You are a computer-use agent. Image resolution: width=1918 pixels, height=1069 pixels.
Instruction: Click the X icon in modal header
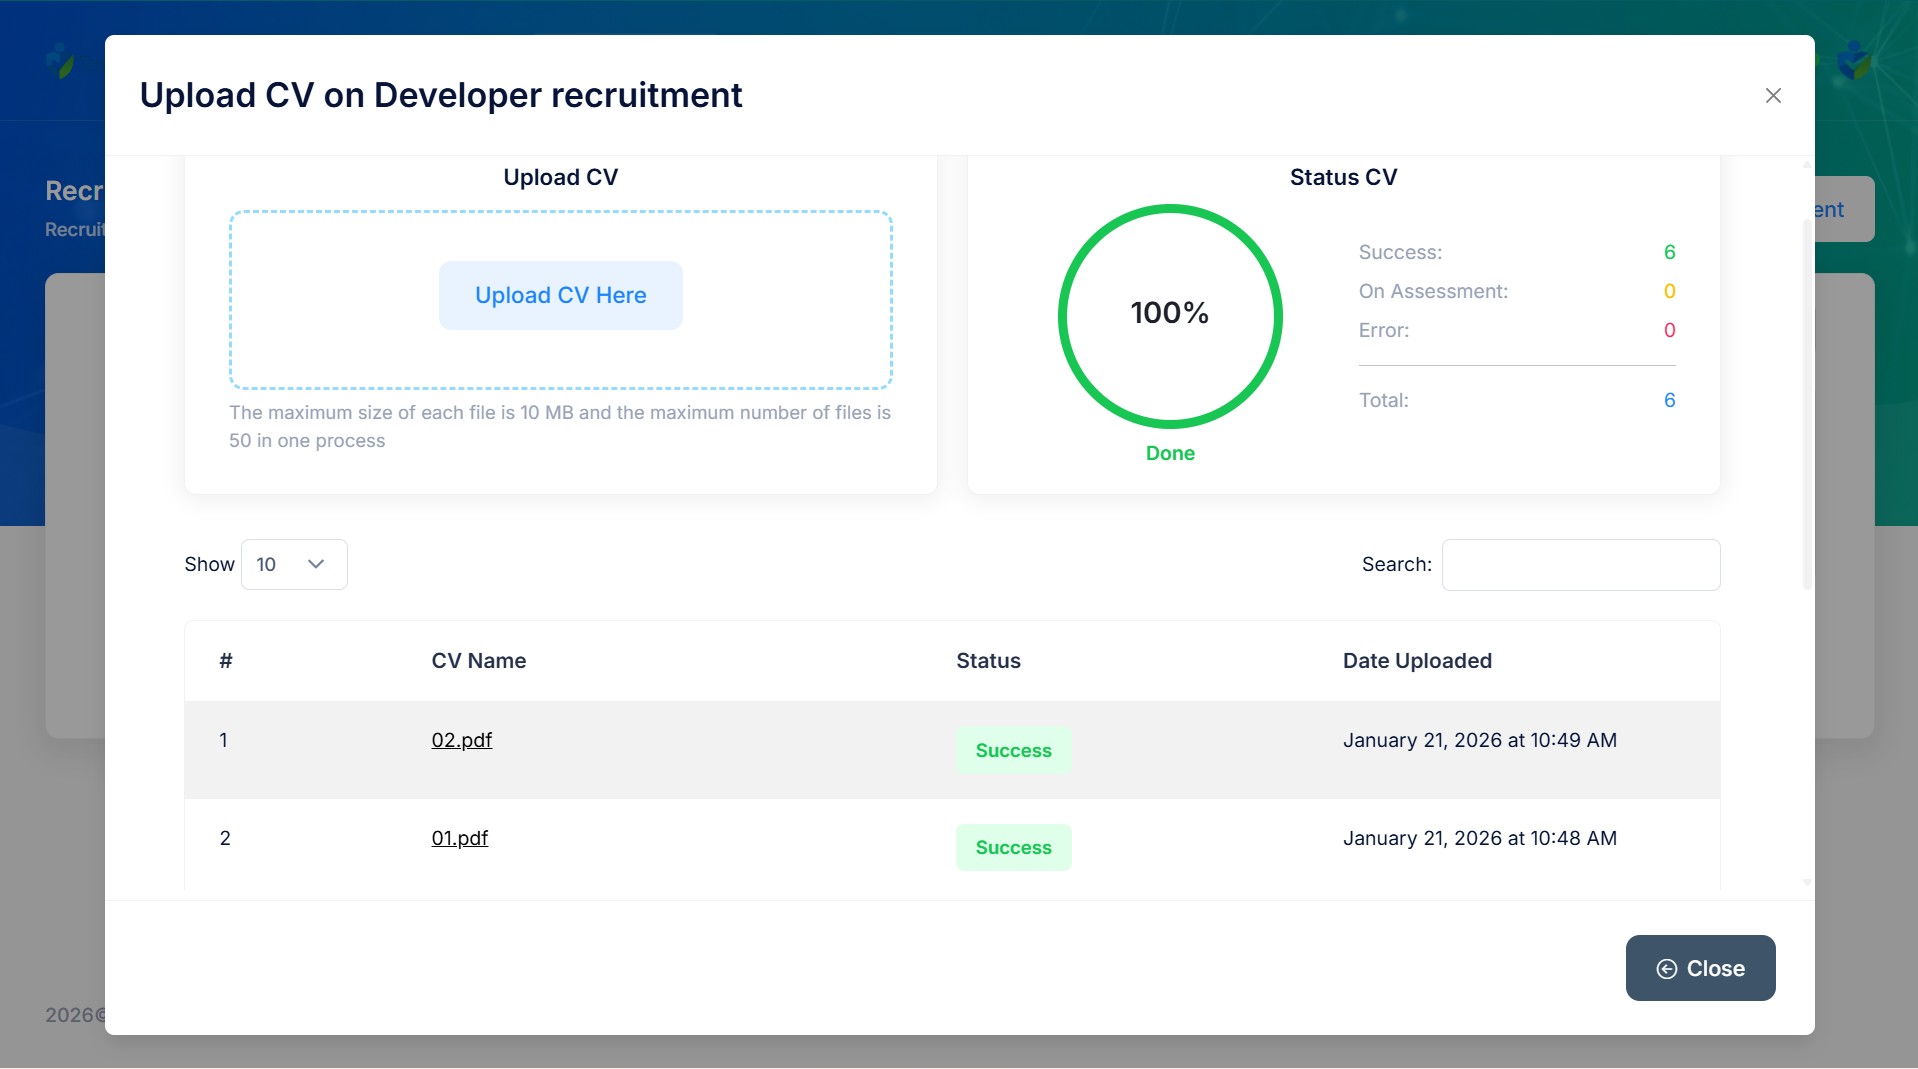point(1773,95)
